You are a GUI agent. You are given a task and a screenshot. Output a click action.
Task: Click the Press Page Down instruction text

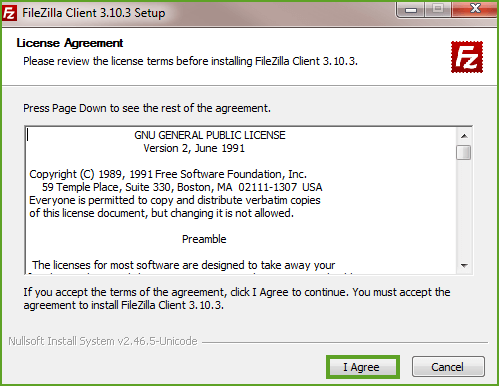(x=147, y=108)
